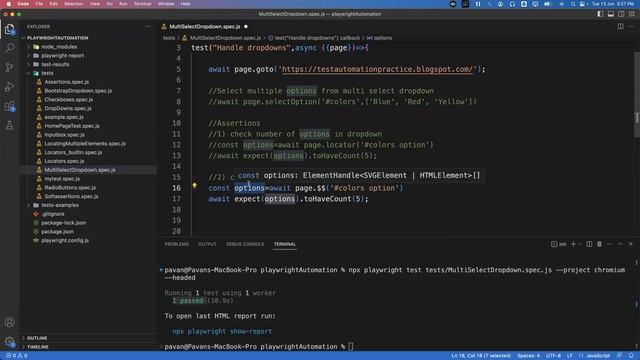Open RadioButtons.spec.js file

tap(70, 188)
